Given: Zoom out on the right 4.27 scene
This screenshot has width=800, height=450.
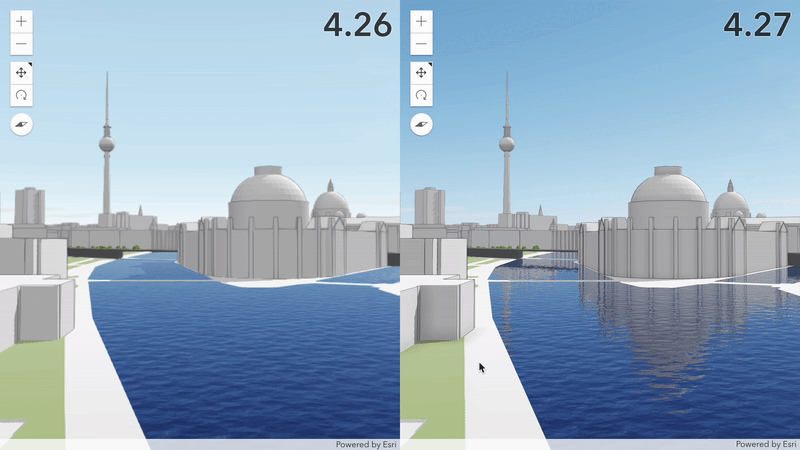Looking at the screenshot, I should click(422, 44).
